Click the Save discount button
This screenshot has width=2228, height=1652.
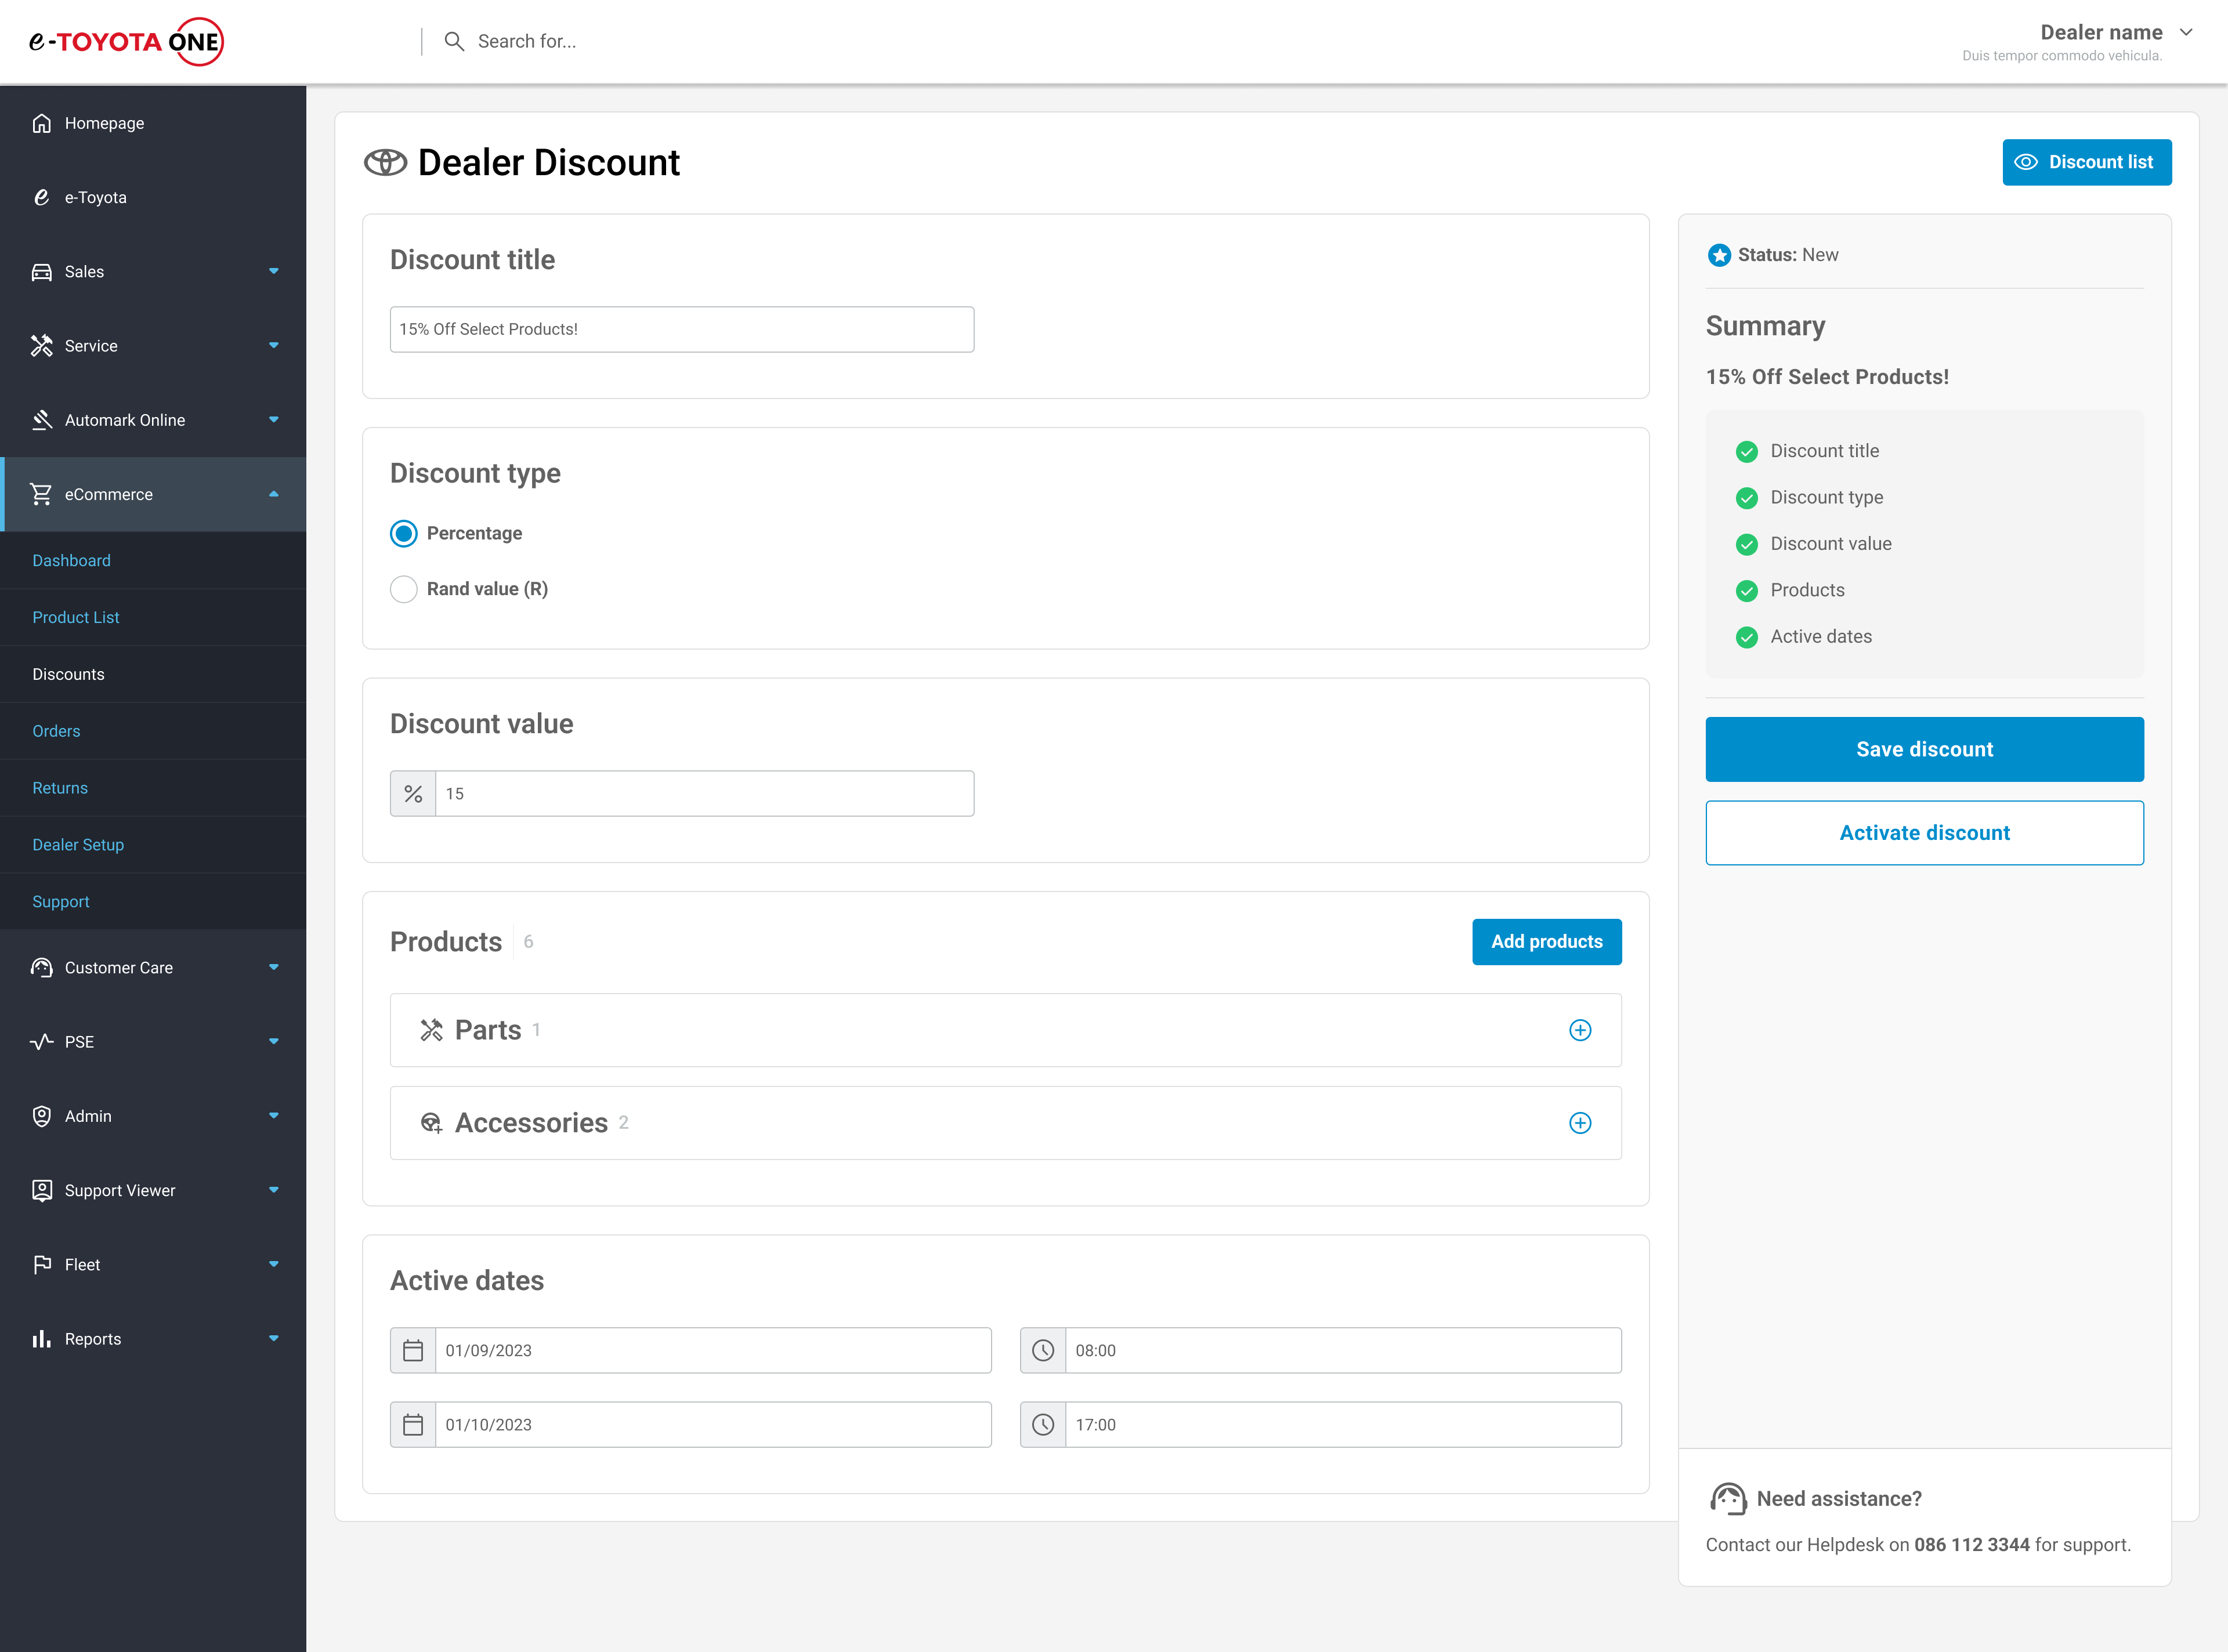point(1924,749)
